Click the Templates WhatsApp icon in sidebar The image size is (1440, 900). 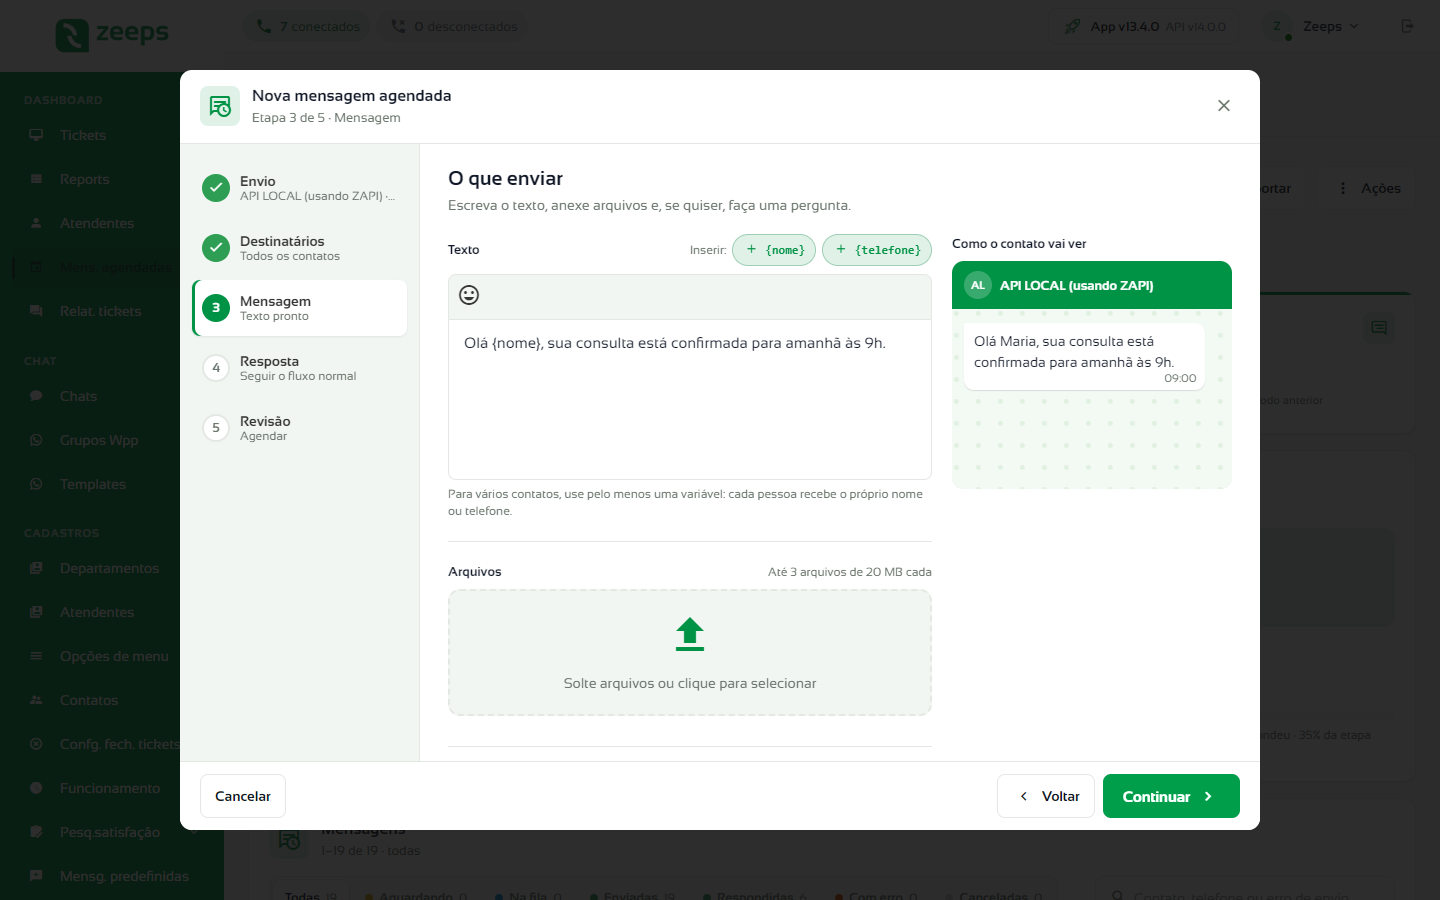click(x=36, y=484)
